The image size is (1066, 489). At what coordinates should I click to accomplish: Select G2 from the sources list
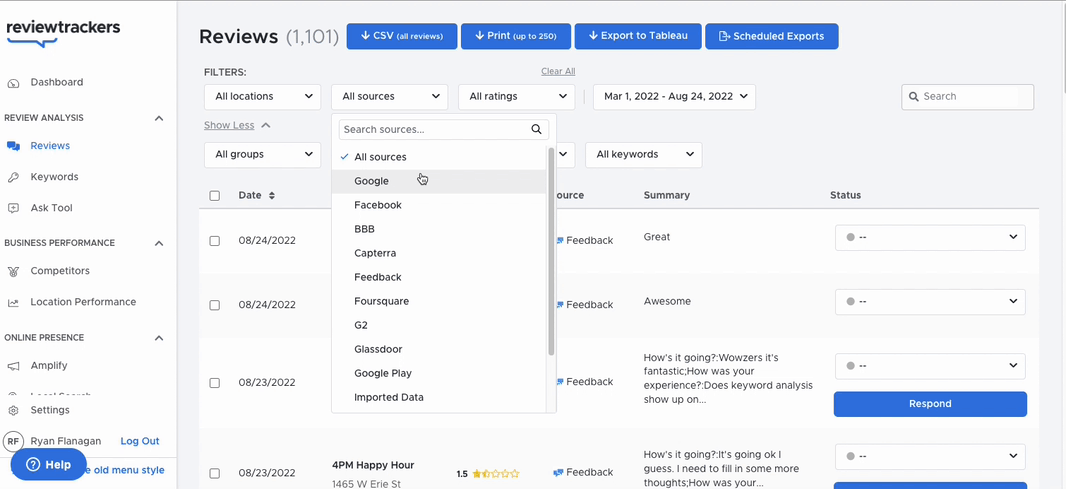pyautogui.click(x=439, y=325)
